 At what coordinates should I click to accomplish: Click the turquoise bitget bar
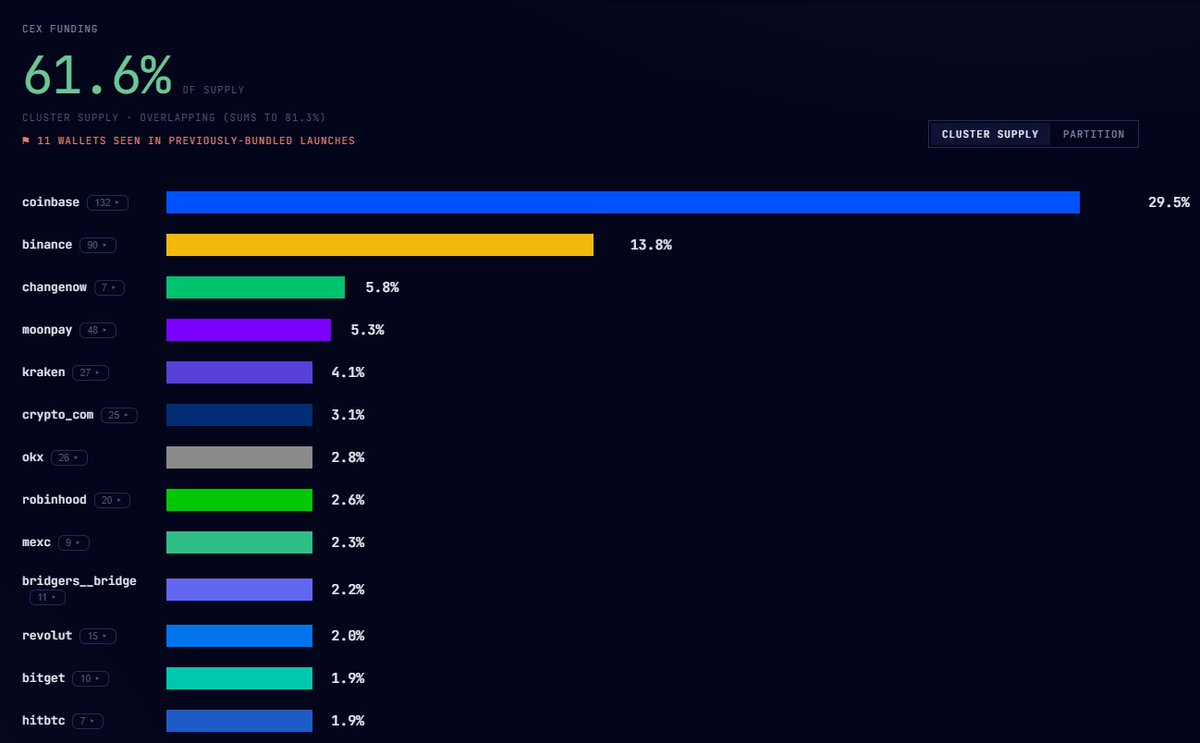pyautogui.click(x=239, y=678)
